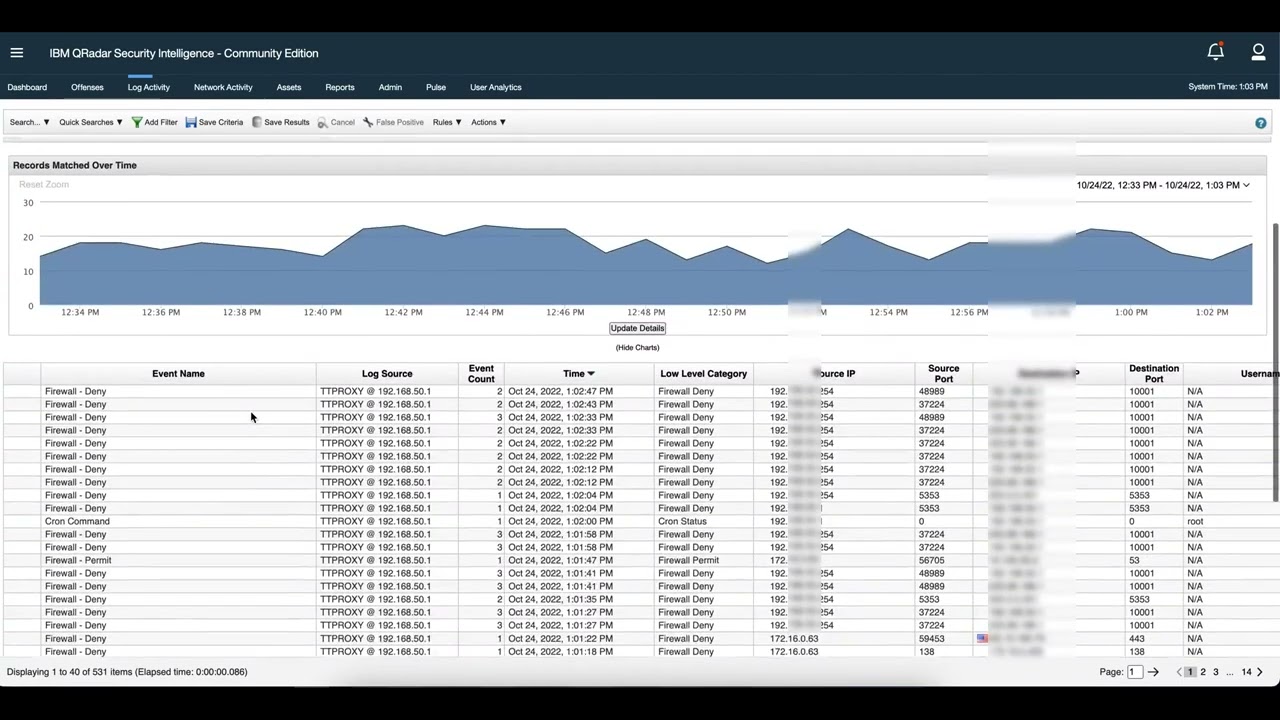
Task: Click the Records Matched Over Time title
Action: (75, 165)
